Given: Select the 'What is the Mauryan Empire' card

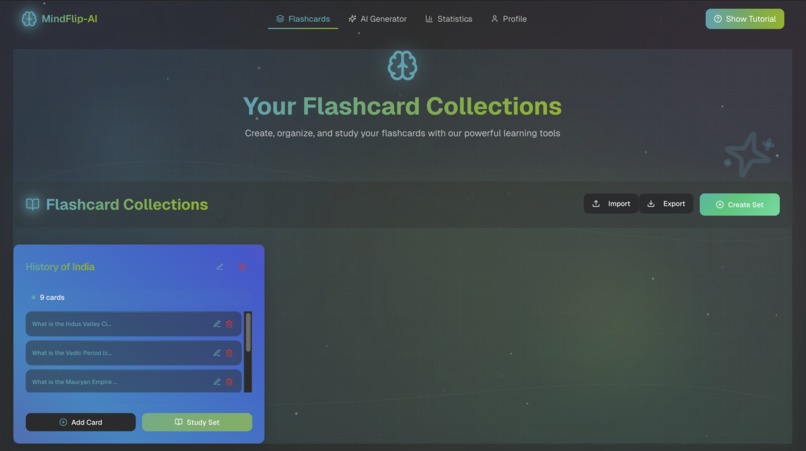Looking at the screenshot, I should click(x=134, y=381).
